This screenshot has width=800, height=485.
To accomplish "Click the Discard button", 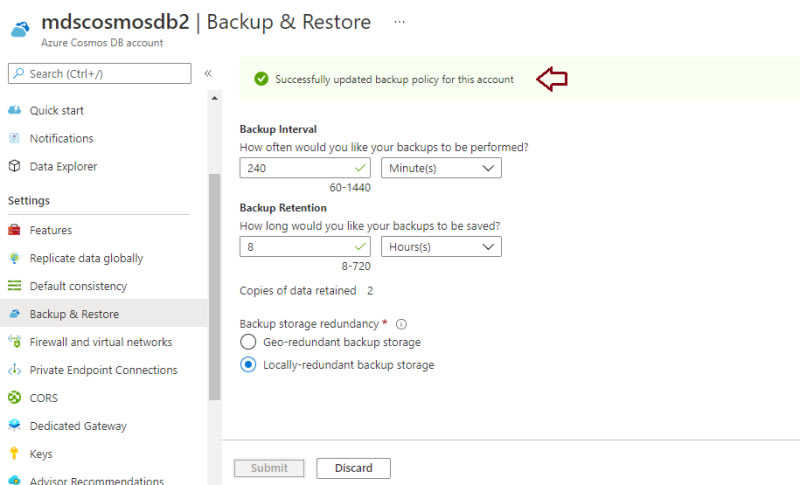I will [353, 468].
